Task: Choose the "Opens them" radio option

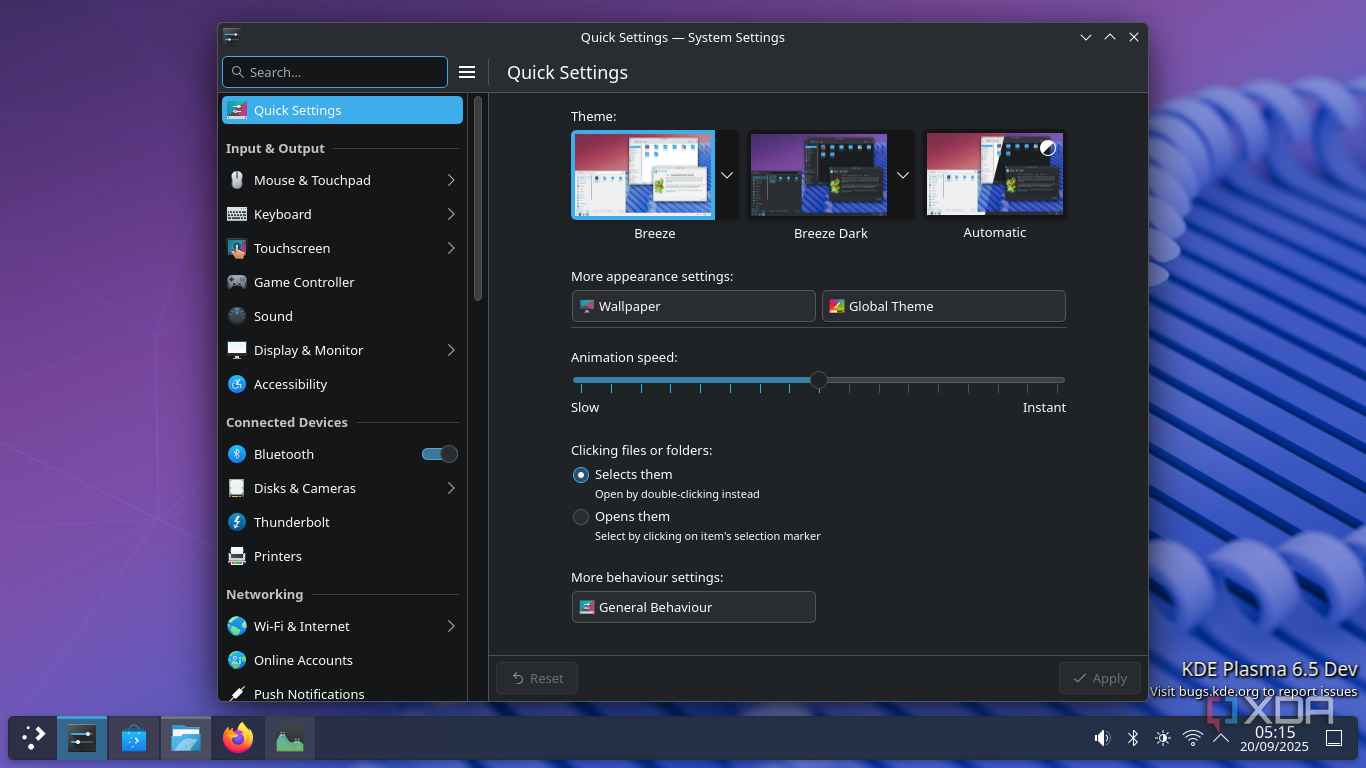Action: click(581, 517)
